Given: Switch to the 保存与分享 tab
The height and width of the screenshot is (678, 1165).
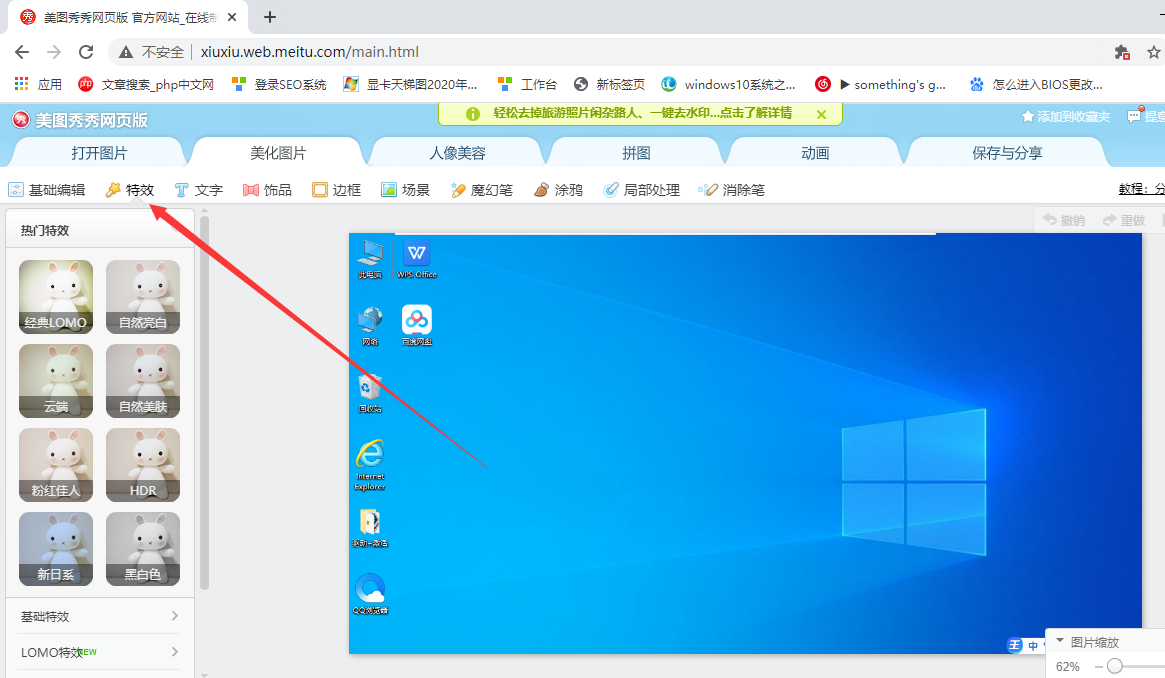Looking at the screenshot, I should click(x=1007, y=153).
